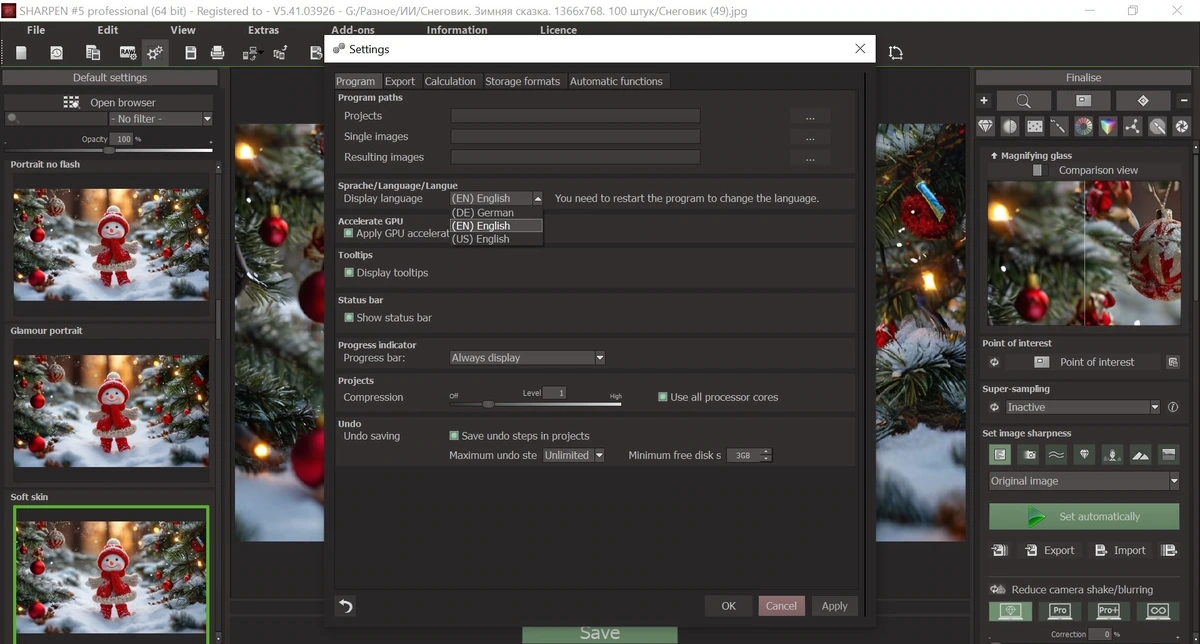This screenshot has width=1200, height=644.
Task: Click the print icon in the toolbar
Action: pyautogui.click(x=219, y=52)
